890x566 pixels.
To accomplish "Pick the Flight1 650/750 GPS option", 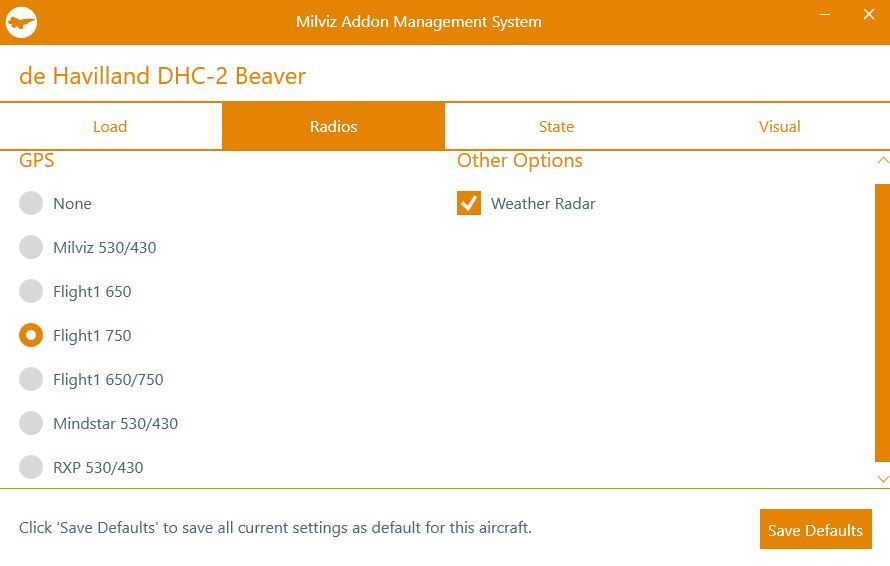I will point(31,379).
